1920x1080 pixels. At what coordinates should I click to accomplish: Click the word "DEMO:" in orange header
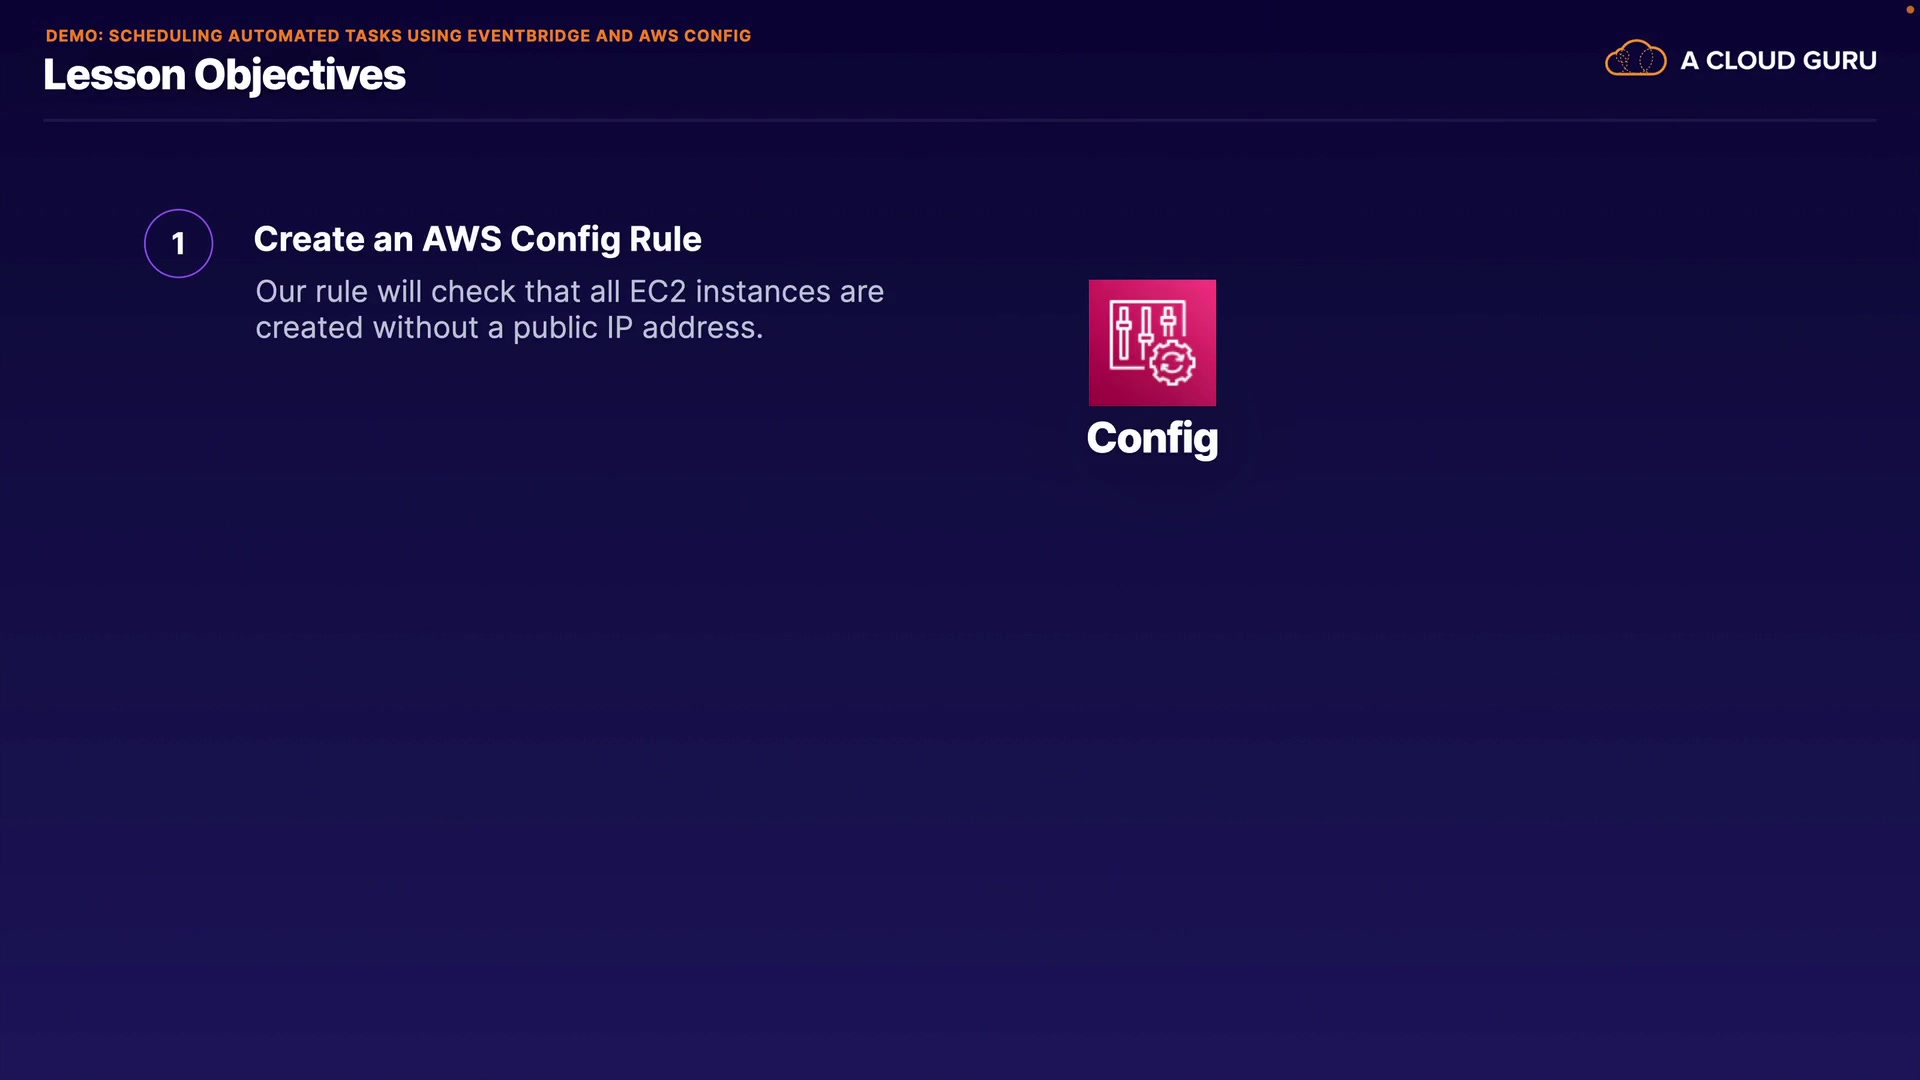74,36
